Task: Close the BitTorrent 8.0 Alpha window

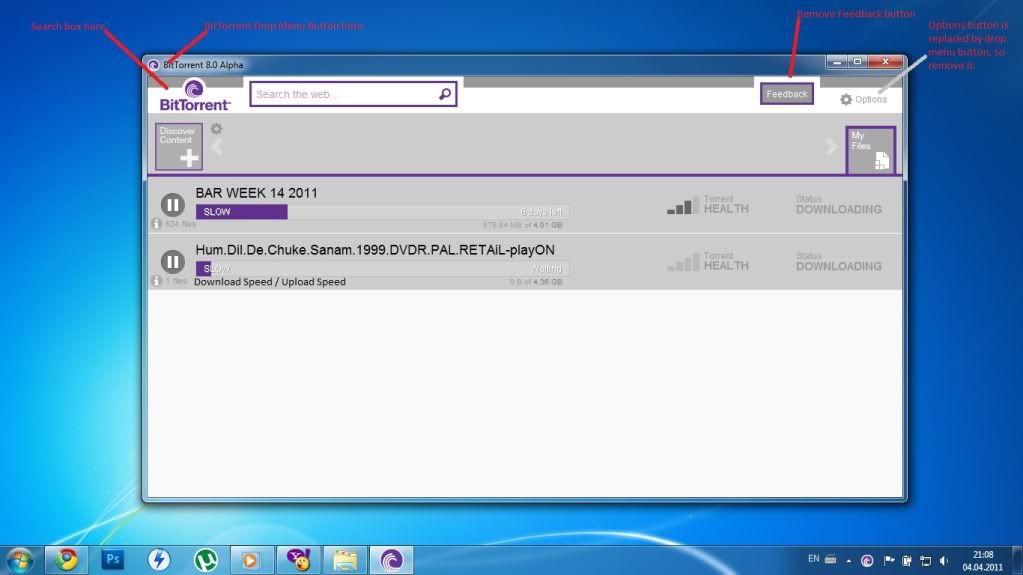Action: [885, 62]
